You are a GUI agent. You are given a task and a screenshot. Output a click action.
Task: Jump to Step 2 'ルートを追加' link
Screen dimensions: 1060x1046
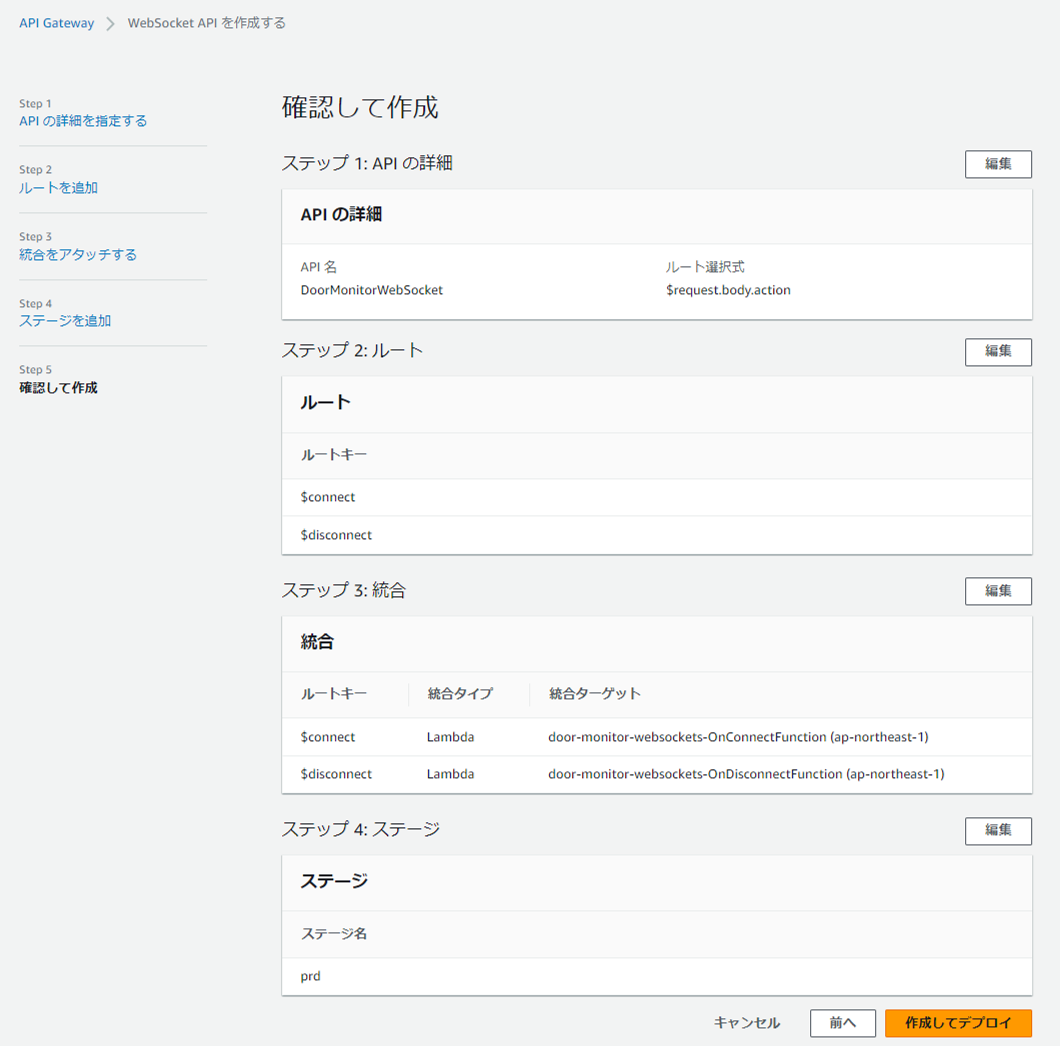click(58, 188)
